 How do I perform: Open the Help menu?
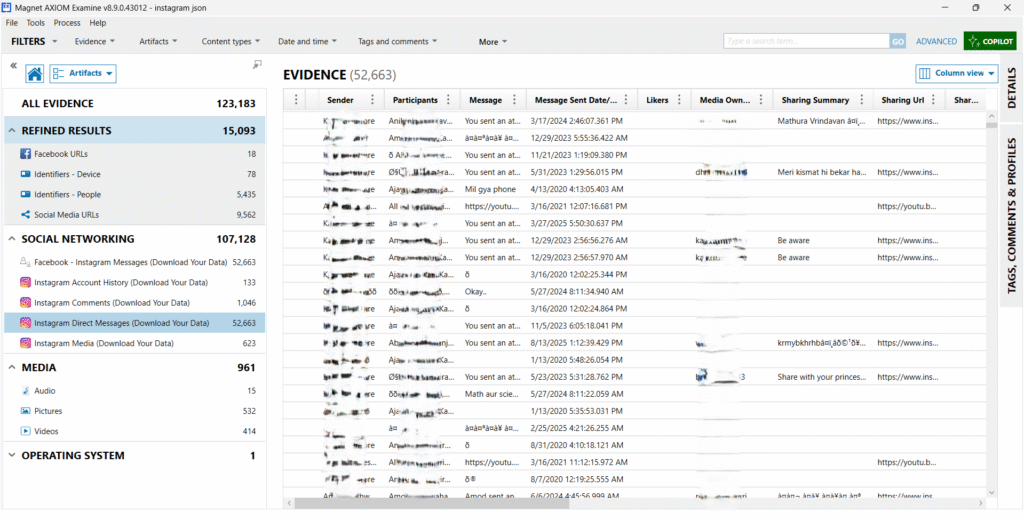98,23
